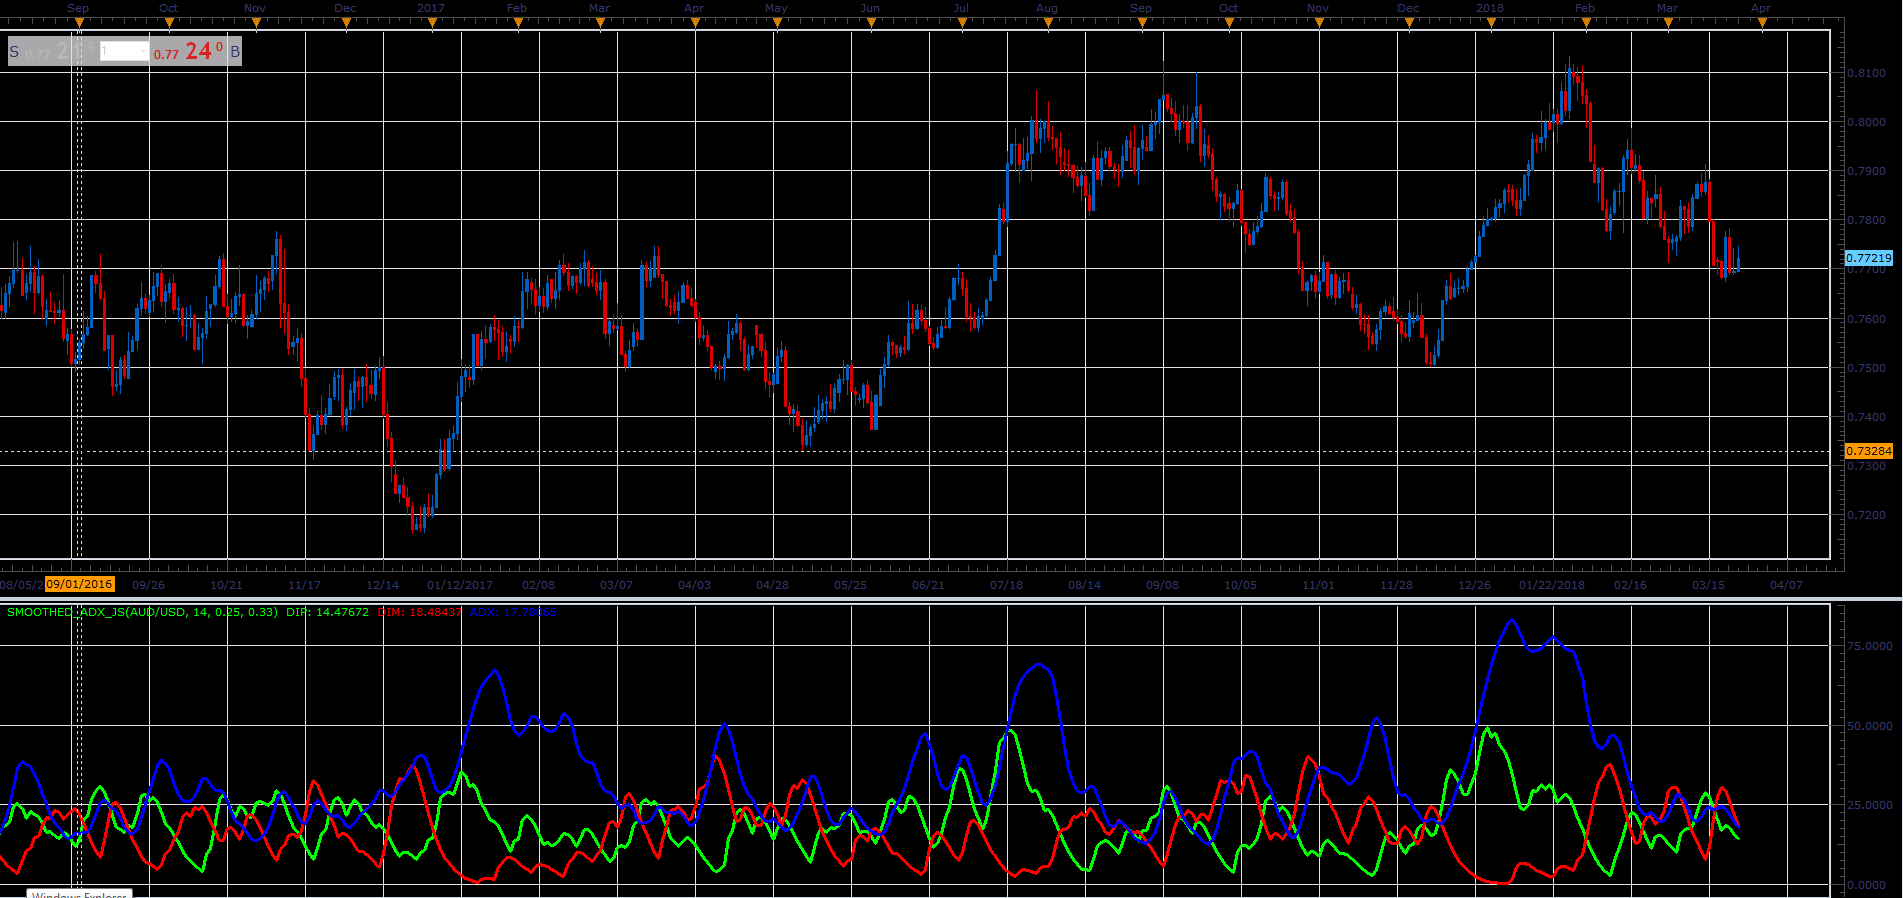Image resolution: width=1903 pixels, height=898 pixels.
Task: Click the 50.0000 indicator axis label
Action: pos(1869,726)
